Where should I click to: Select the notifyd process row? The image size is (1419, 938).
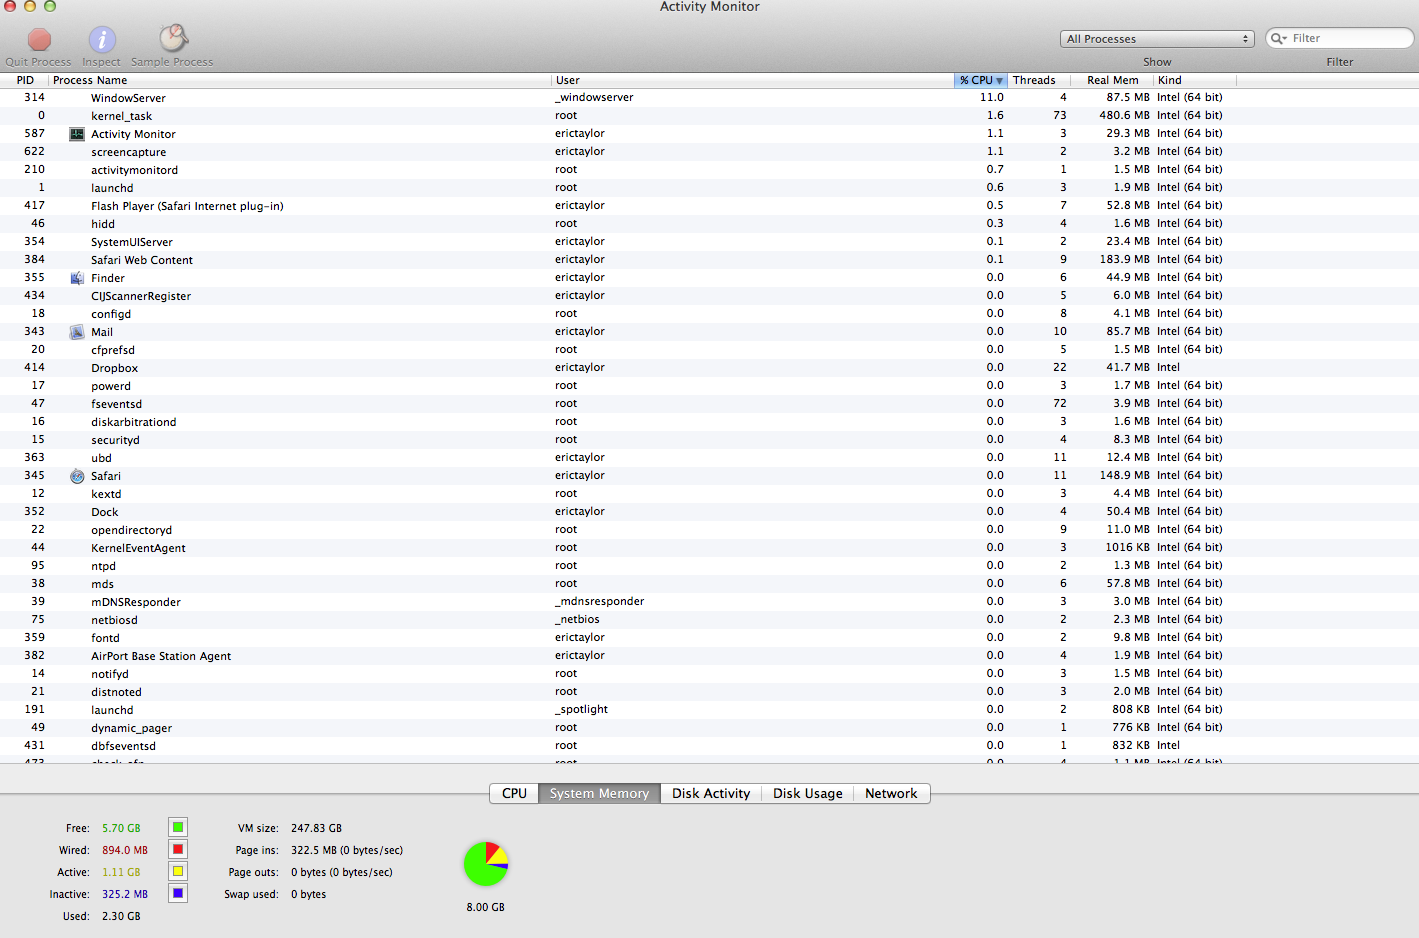[709, 674]
